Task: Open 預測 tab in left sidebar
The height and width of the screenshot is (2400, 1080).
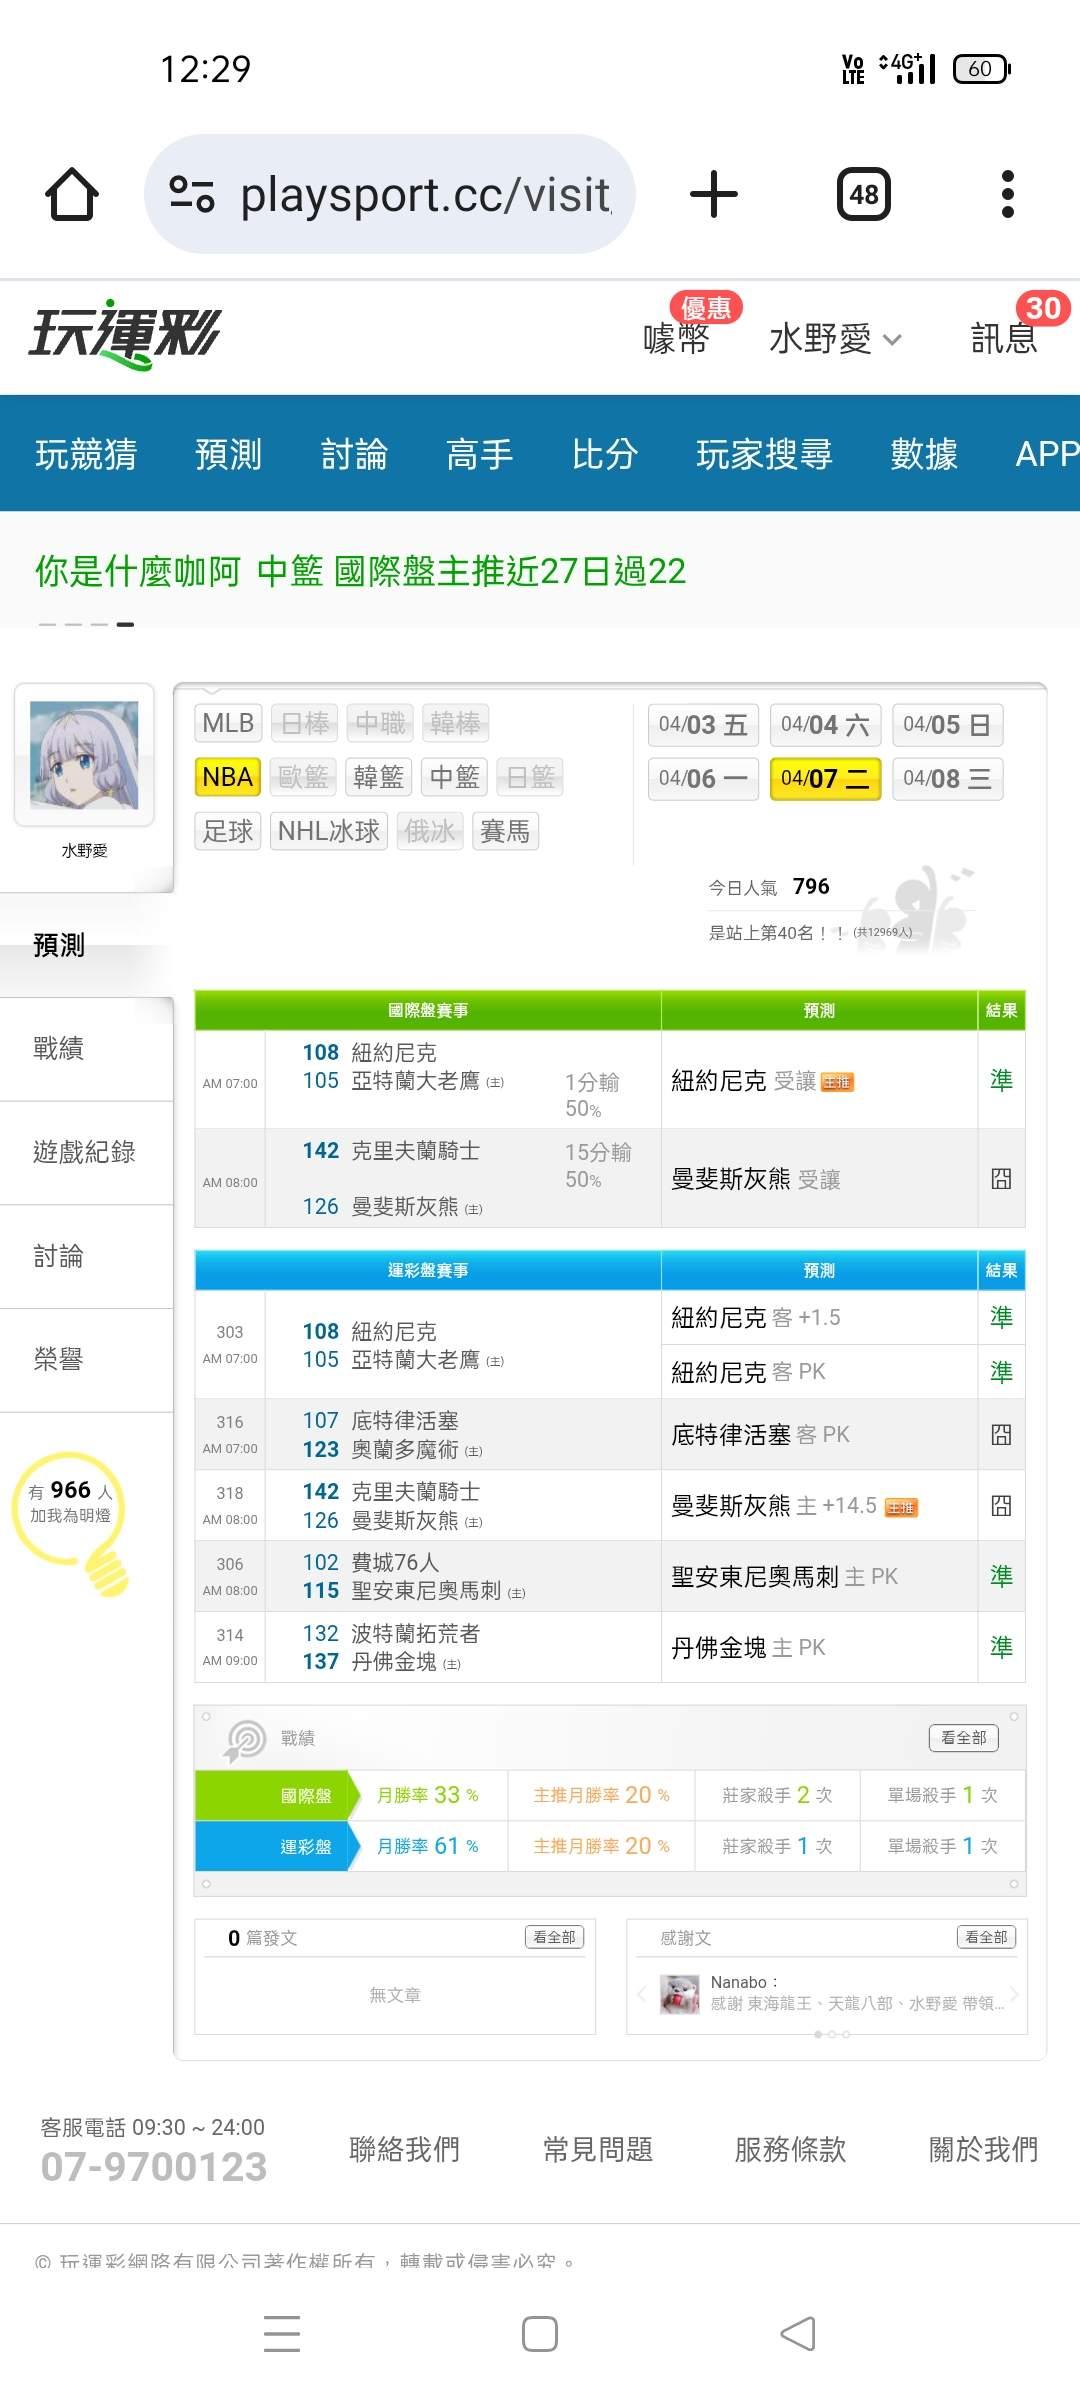Action: click(x=86, y=945)
